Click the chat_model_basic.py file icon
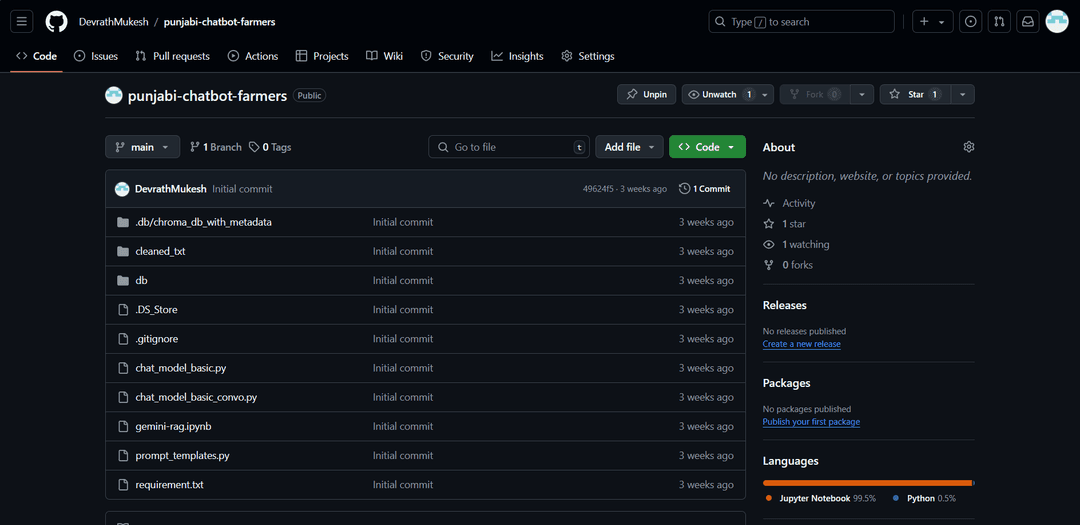This screenshot has width=1080, height=525. click(x=123, y=368)
